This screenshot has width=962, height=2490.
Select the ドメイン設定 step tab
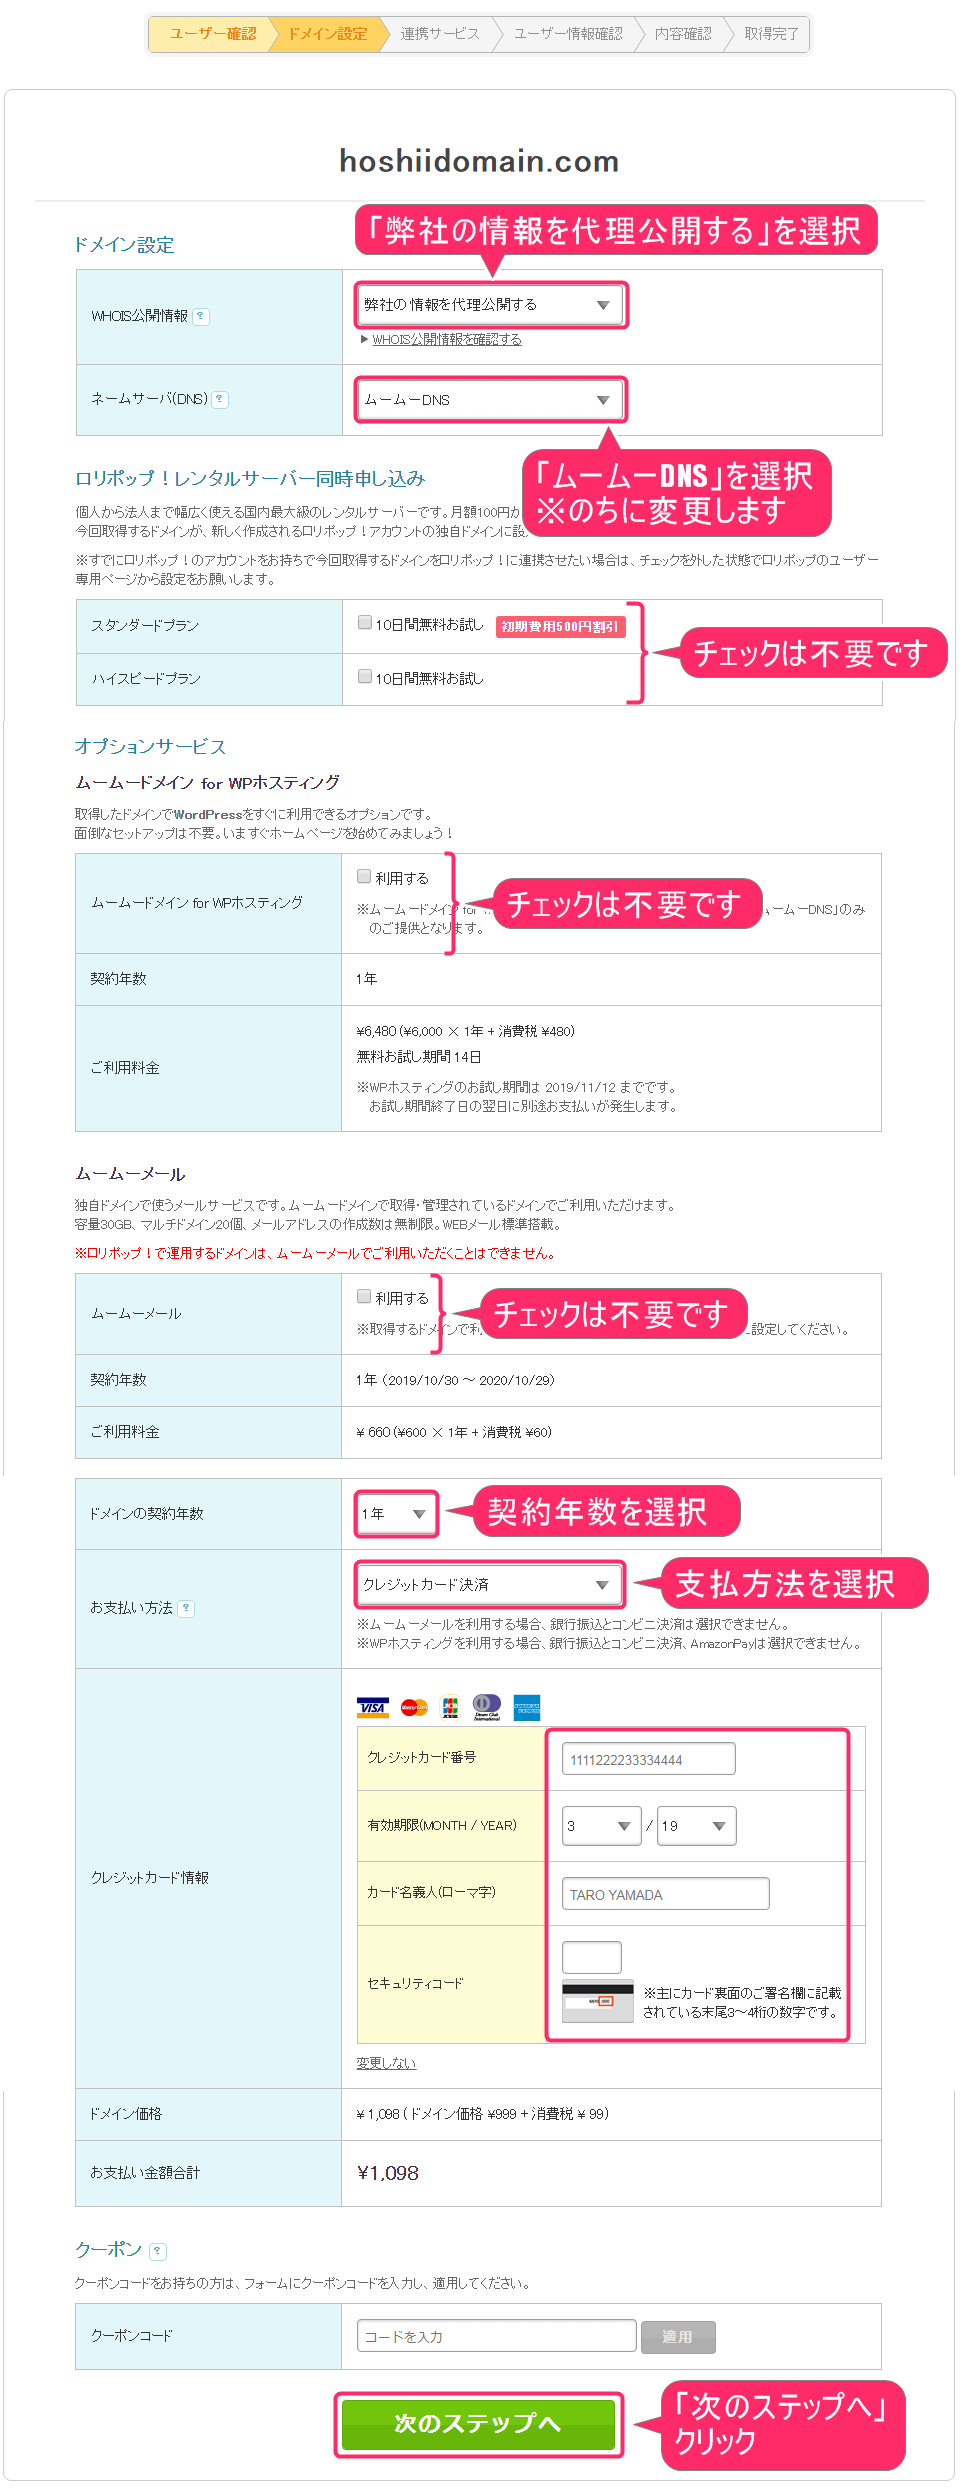coord(328,34)
